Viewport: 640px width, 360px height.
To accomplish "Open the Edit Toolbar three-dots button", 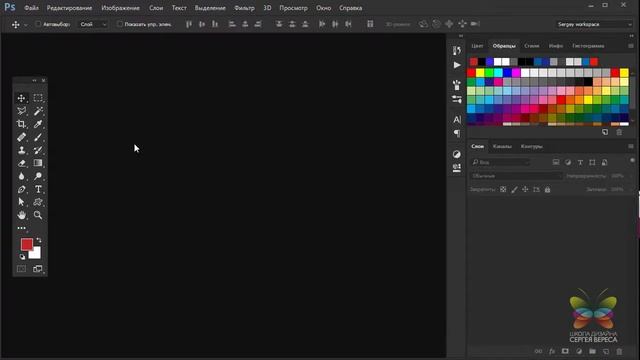I will pyautogui.click(x=21, y=228).
